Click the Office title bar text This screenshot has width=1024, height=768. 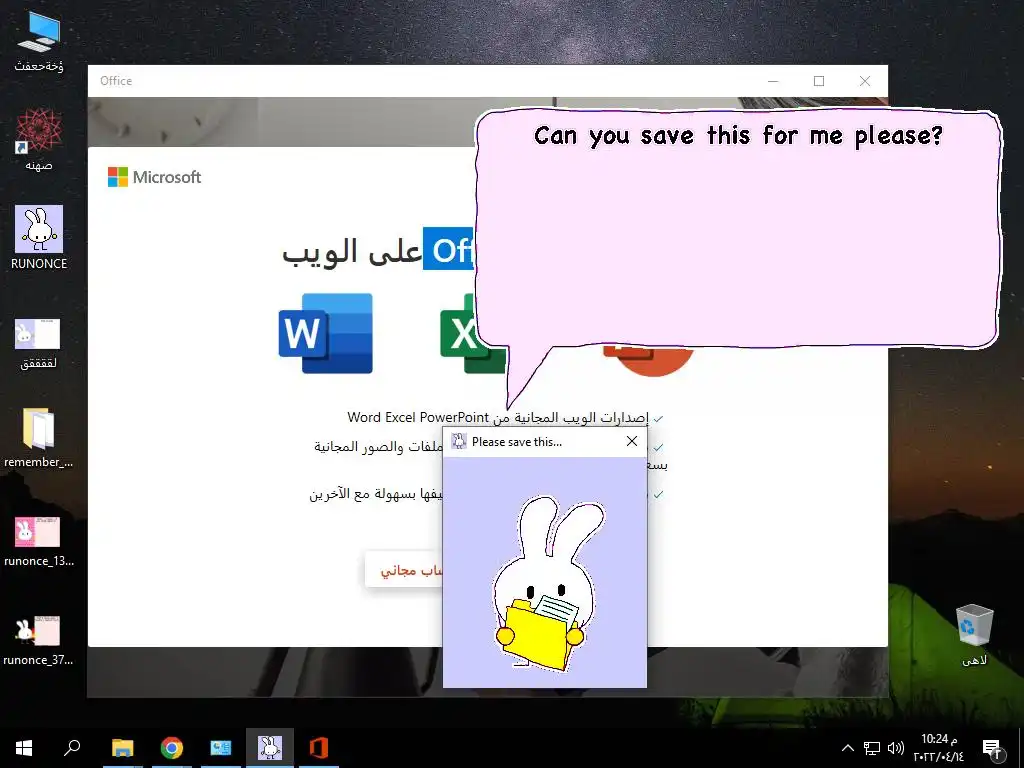click(x=116, y=81)
